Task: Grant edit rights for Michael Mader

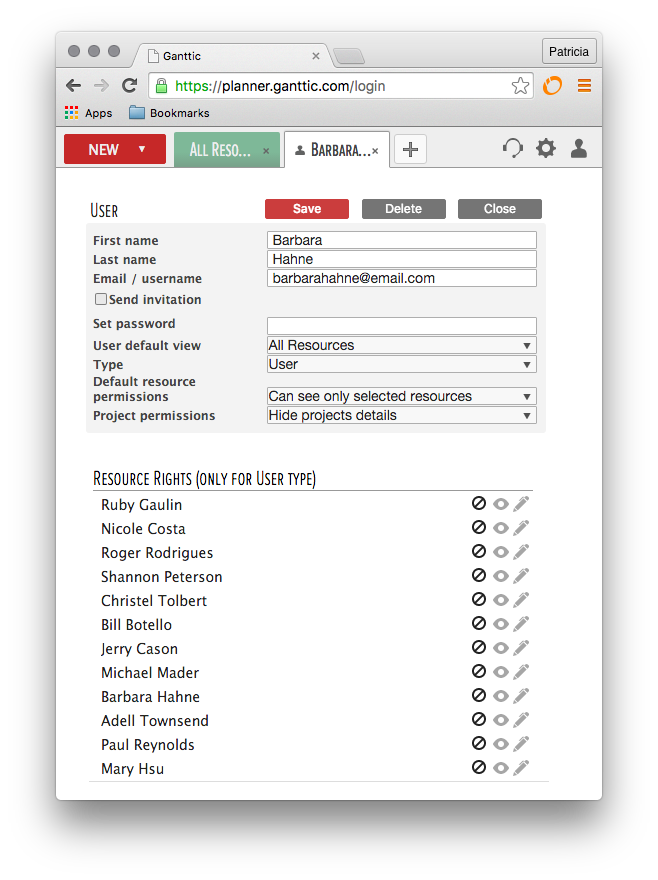Action: coord(521,671)
